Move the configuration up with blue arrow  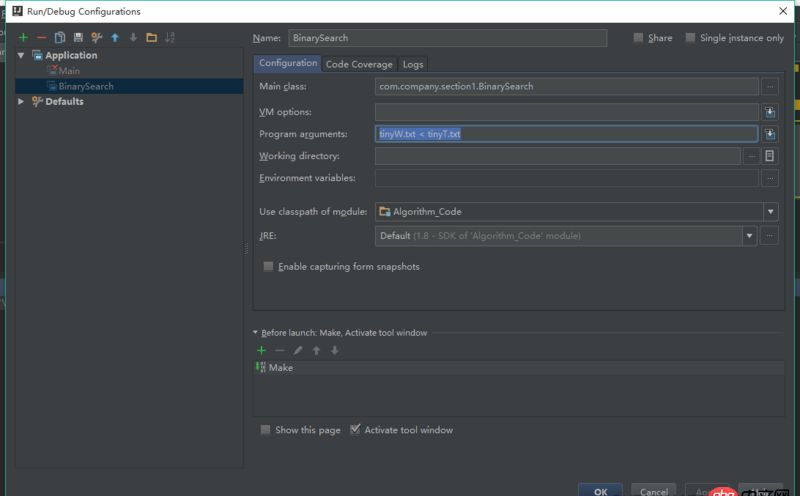click(x=115, y=38)
